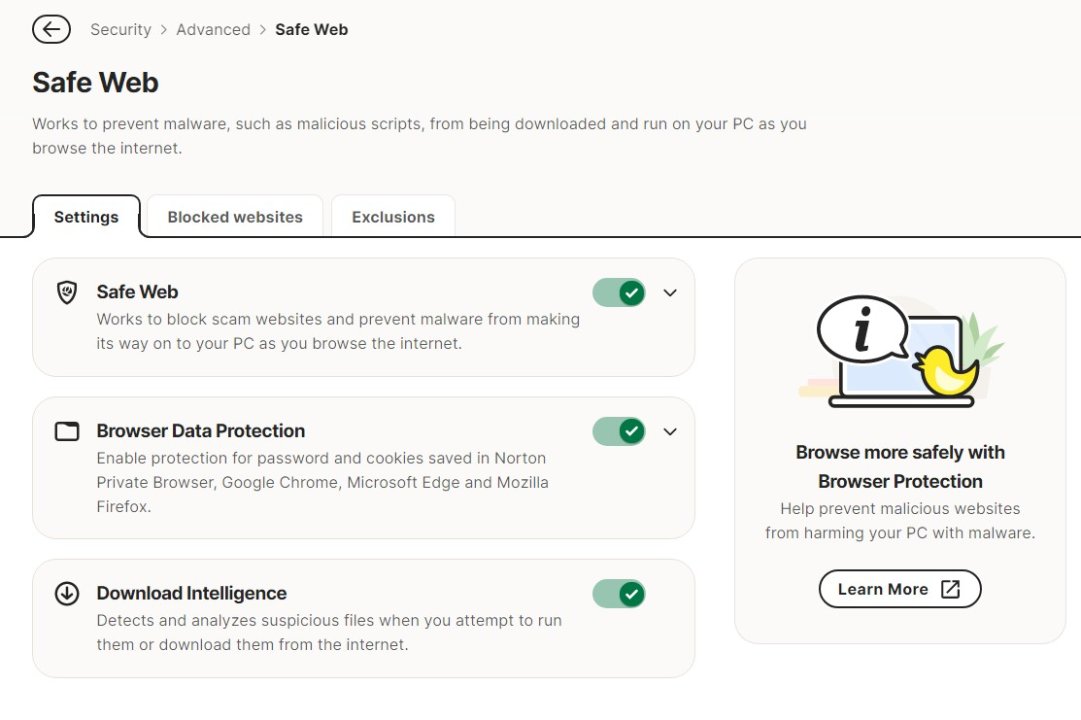Open the Blocked websites tab

(x=235, y=217)
